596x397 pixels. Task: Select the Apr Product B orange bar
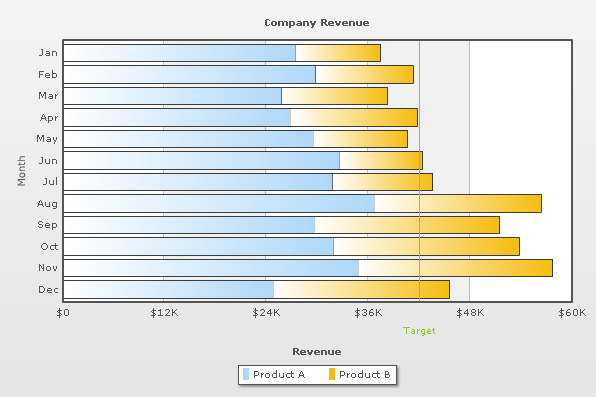(x=354, y=118)
